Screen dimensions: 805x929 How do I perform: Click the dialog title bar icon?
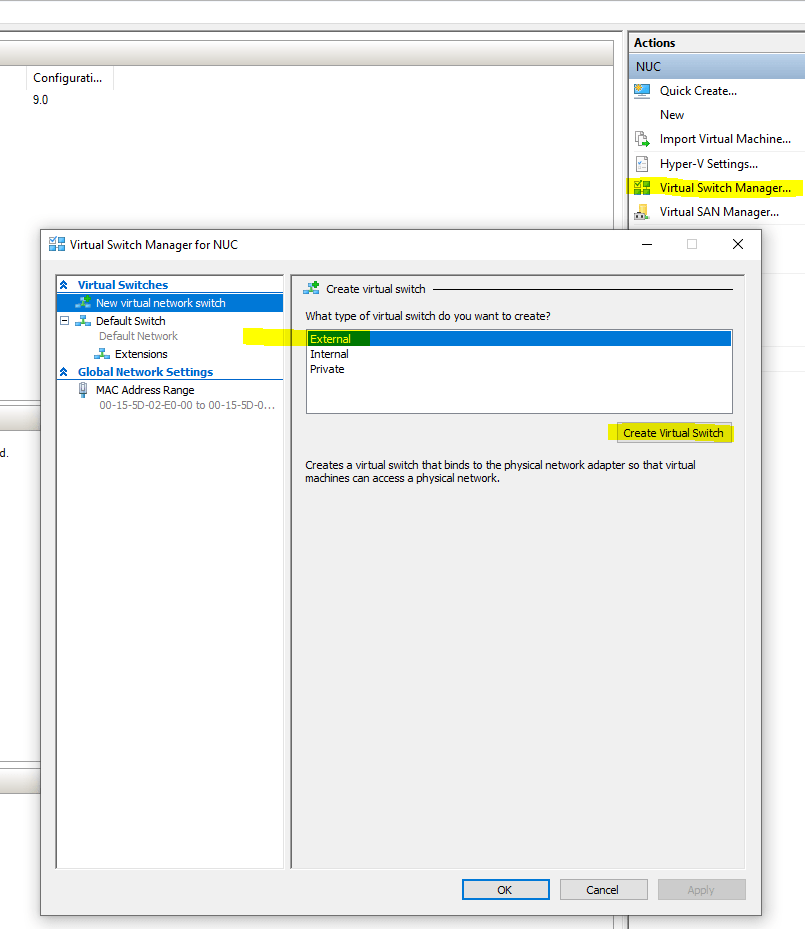coord(57,244)
